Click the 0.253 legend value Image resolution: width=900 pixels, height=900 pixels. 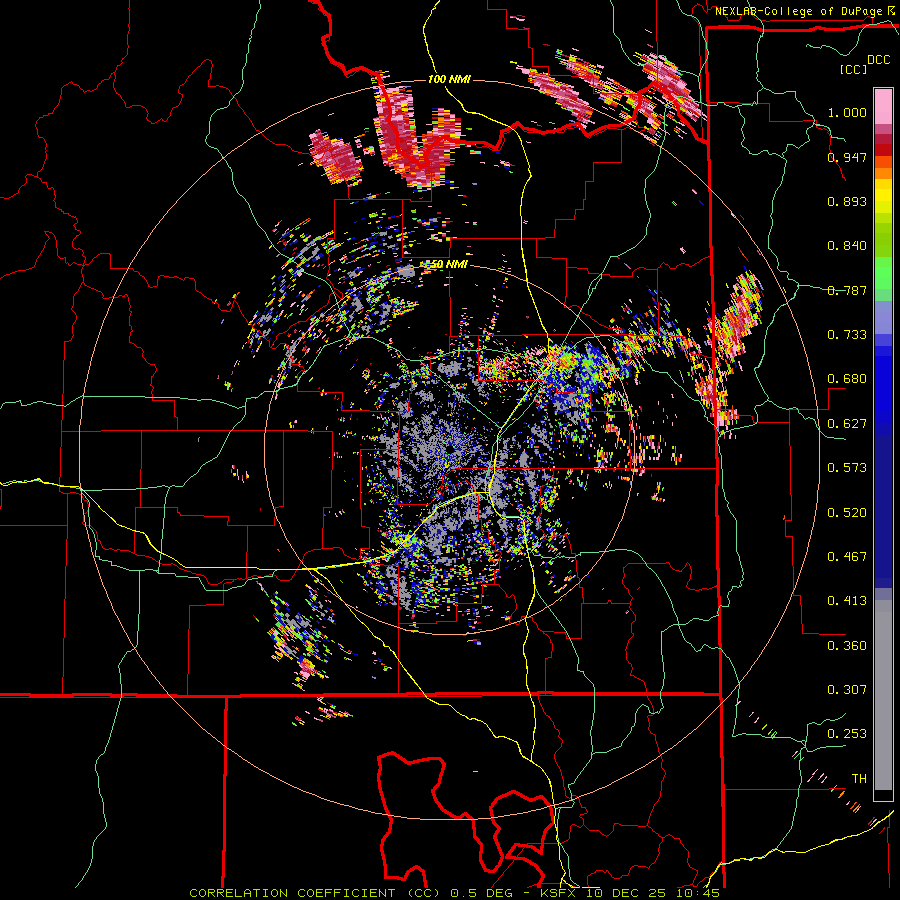click(x=847, y=734)
